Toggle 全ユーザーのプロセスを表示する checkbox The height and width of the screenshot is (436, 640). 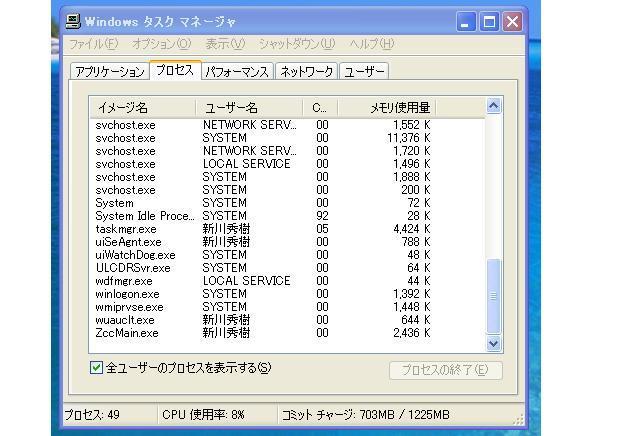pos(96,367)
